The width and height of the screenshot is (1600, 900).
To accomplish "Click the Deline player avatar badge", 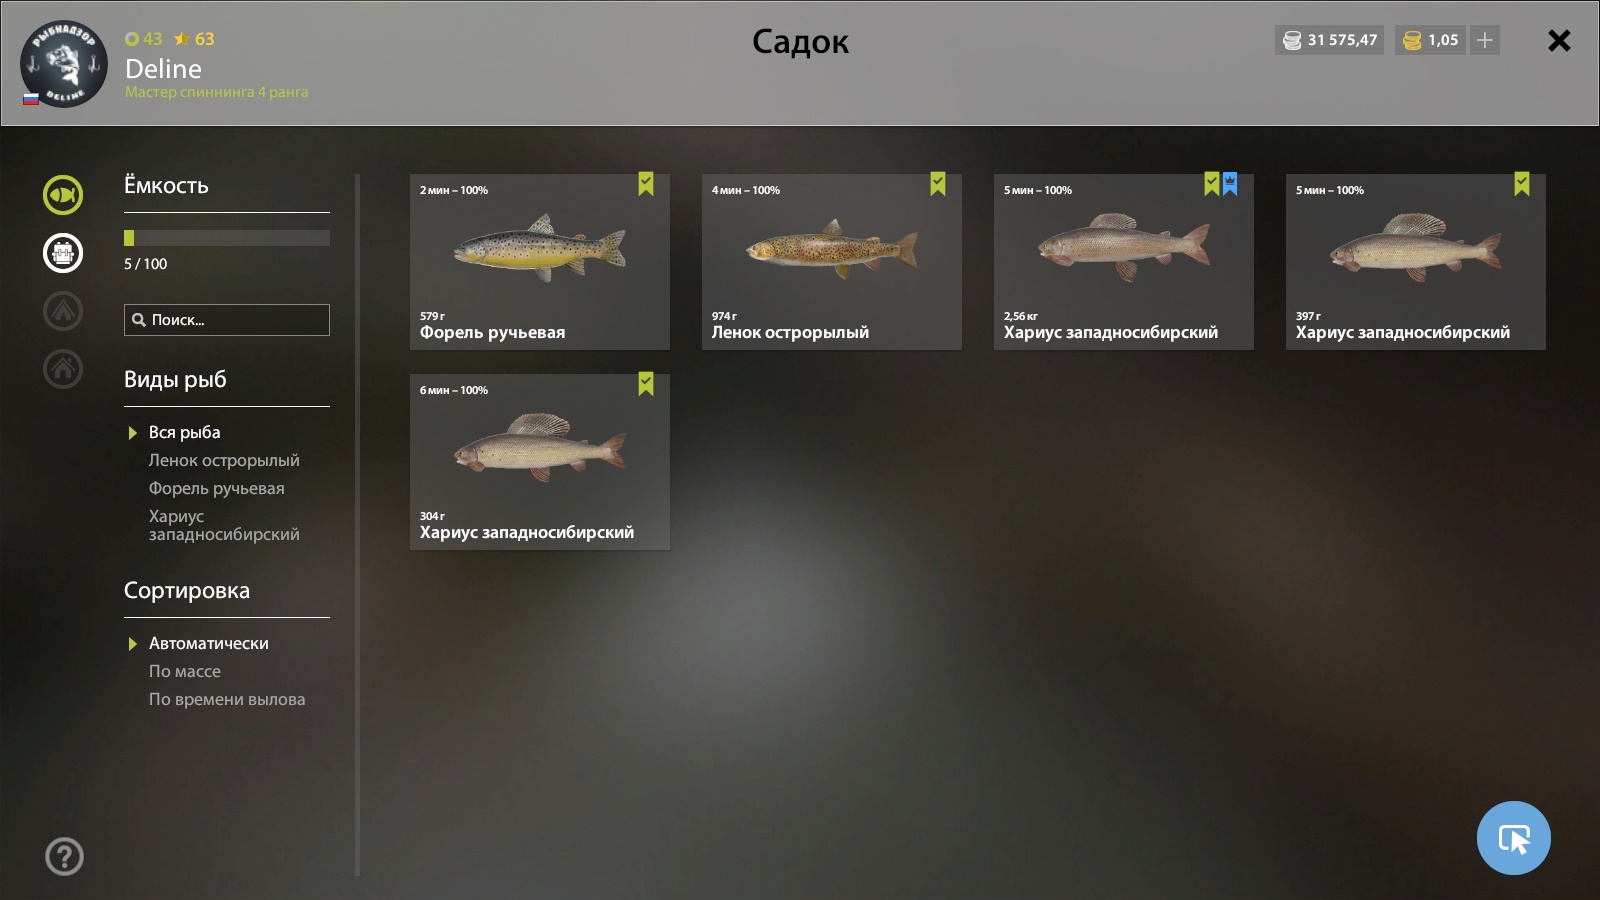I will (x=64, y=64).
